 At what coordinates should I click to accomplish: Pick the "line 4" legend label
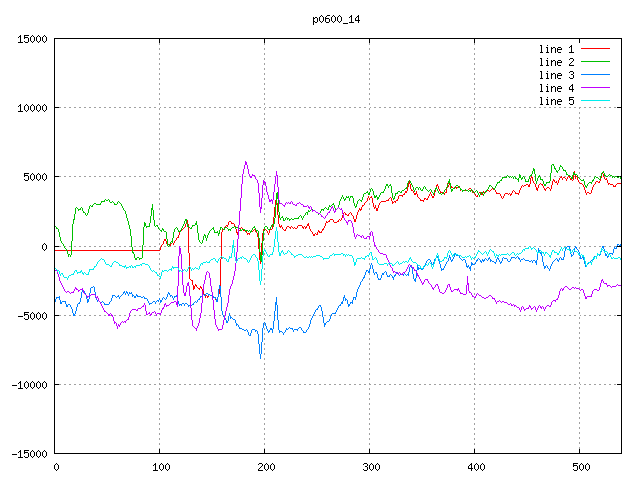click(x=556, y=88)
